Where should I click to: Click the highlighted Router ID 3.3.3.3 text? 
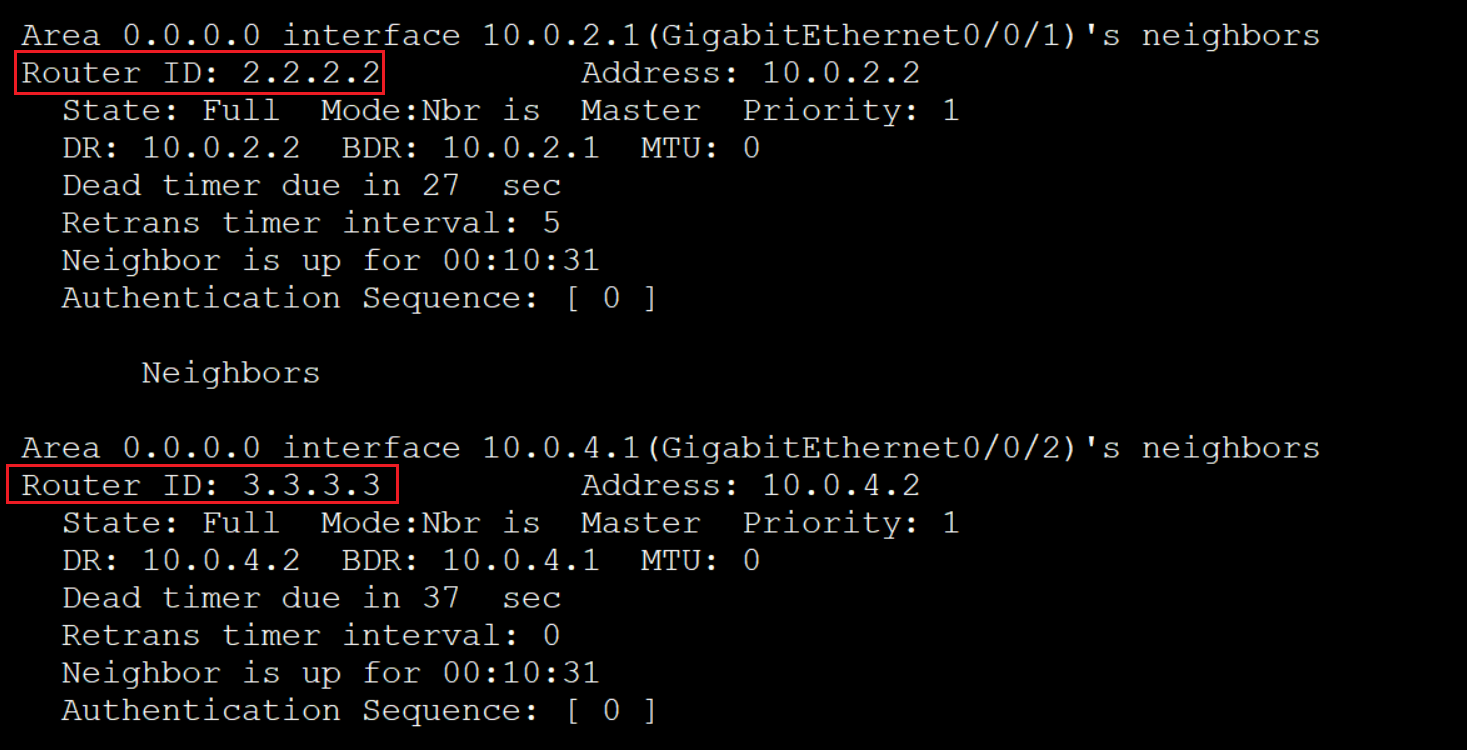pos(200,486)
